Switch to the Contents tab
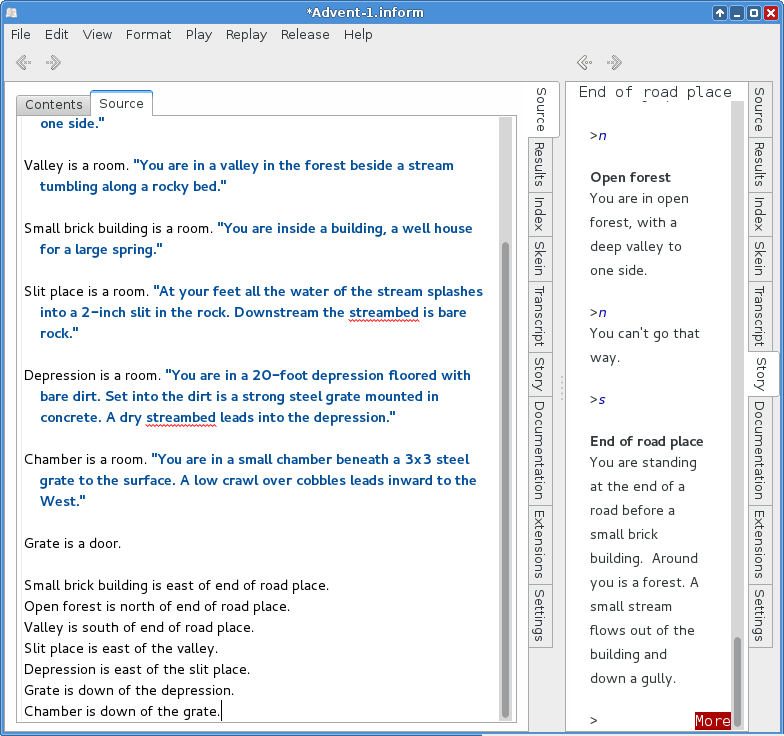Image resolution: width=784 pixels, height=736 pixels. [x=54, y=104]
